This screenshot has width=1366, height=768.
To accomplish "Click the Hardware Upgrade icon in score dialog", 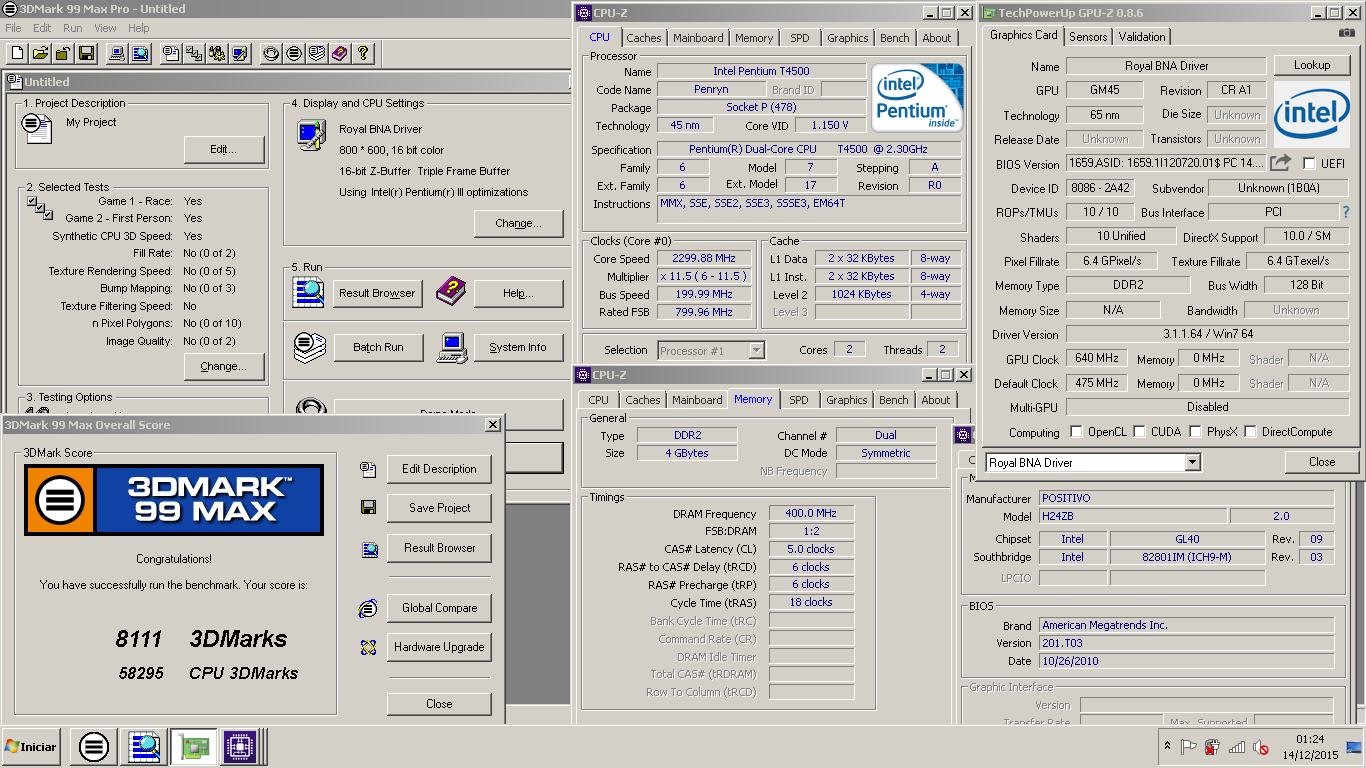I will (x=369, y=647).
